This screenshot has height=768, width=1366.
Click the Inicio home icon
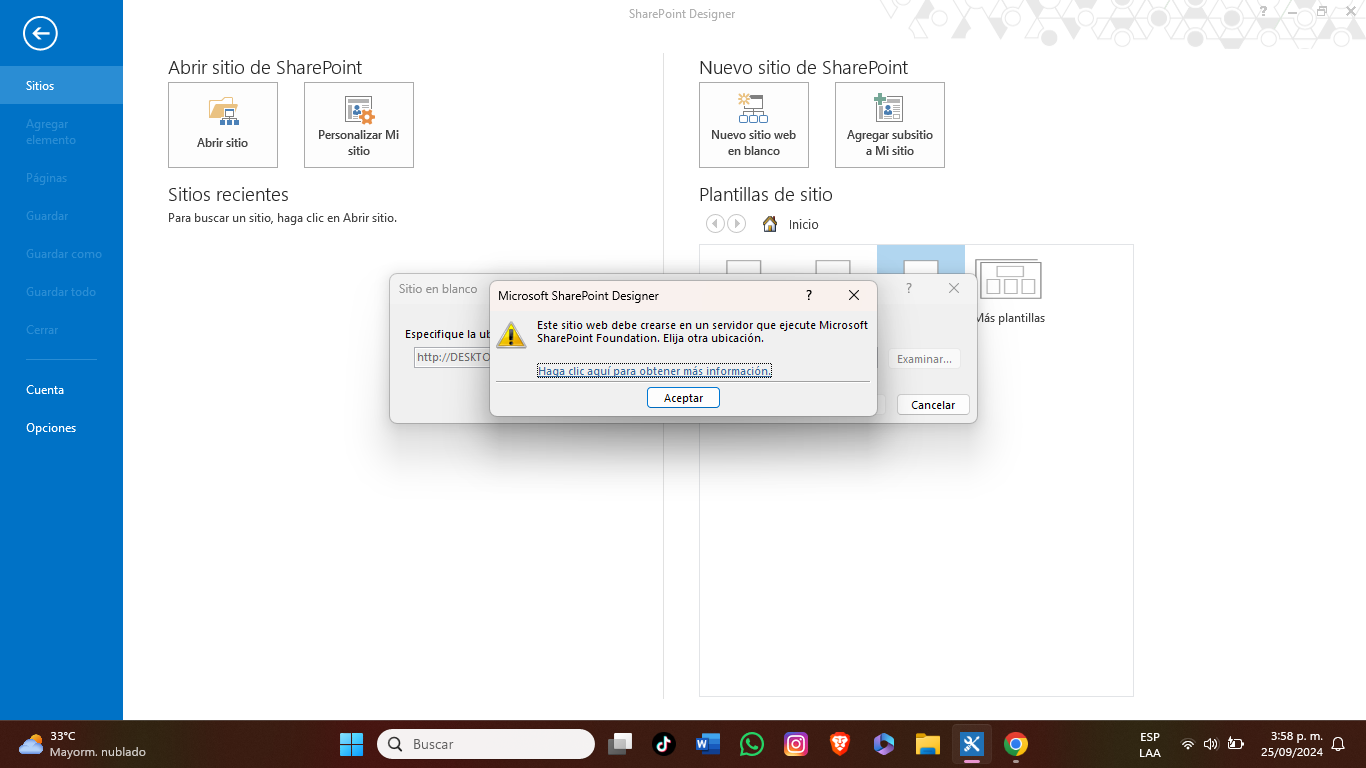[x=770, y=224]
